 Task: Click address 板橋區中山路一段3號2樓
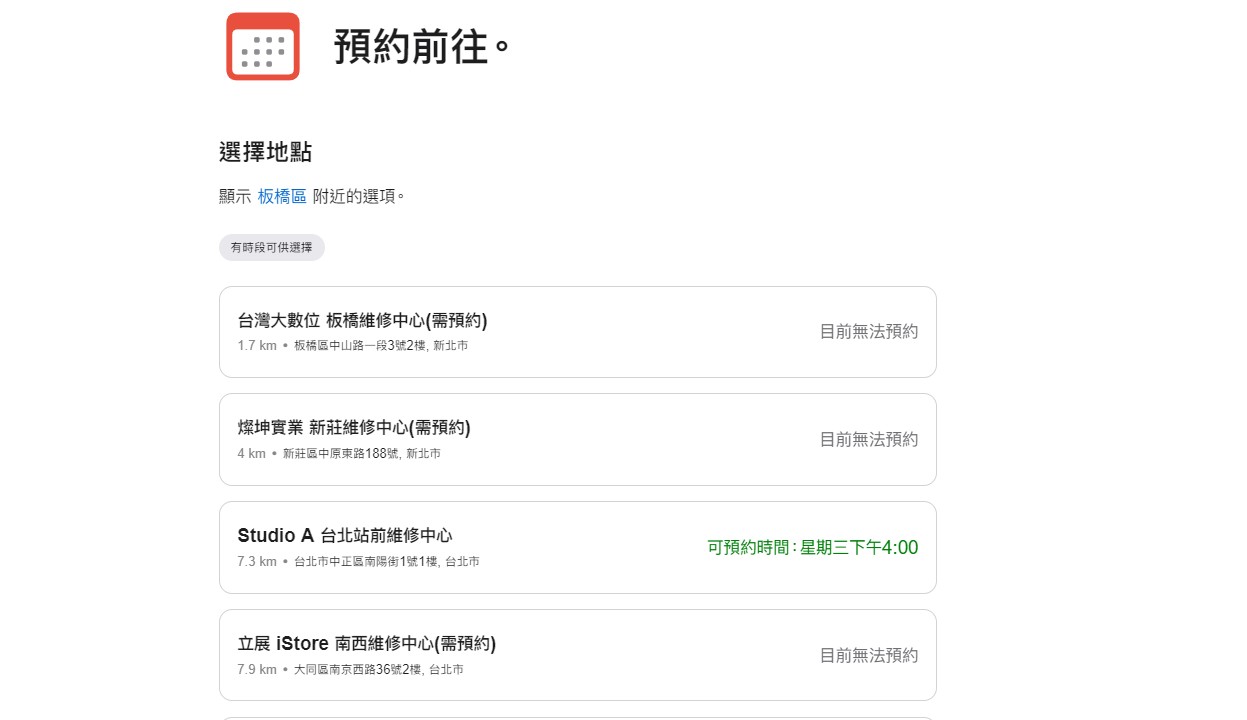381,346
